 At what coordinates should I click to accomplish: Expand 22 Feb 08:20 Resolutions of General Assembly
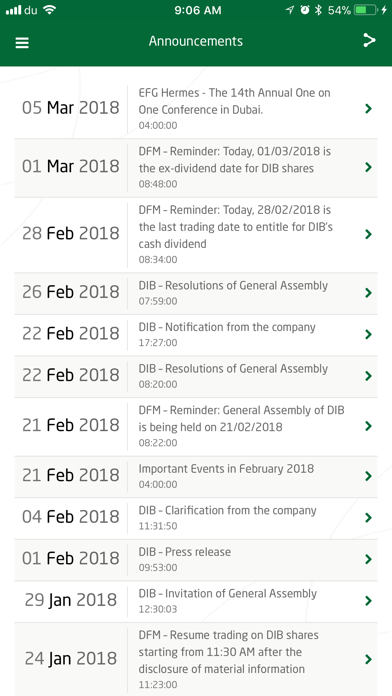tap(368, 376)
